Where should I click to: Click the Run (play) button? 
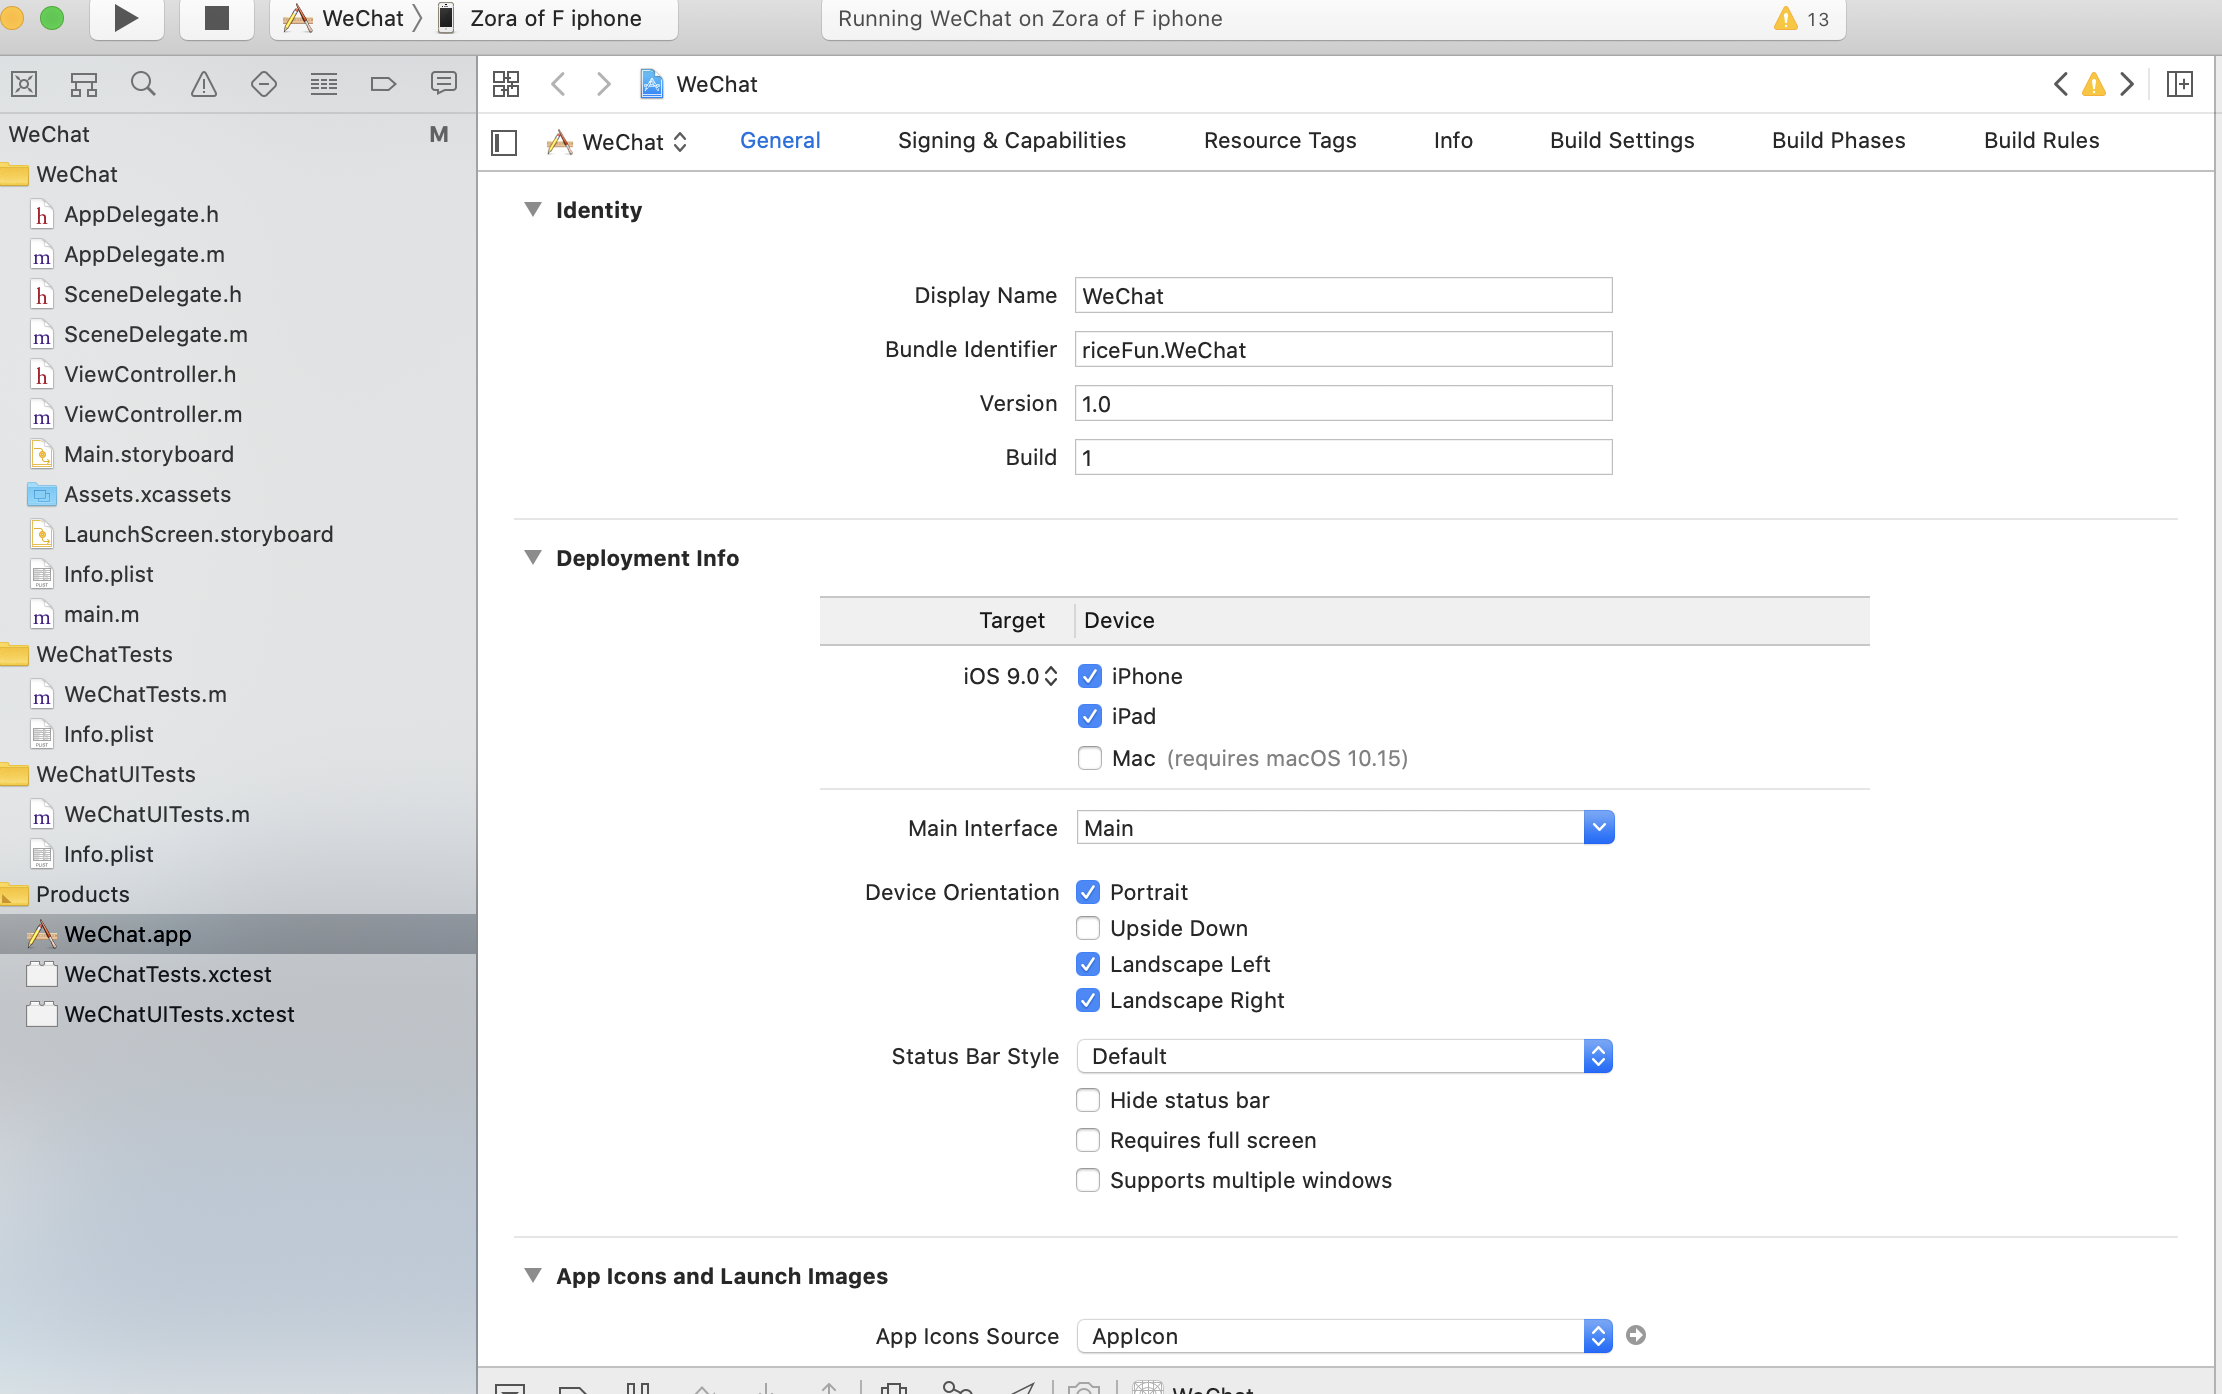[126, 18]
